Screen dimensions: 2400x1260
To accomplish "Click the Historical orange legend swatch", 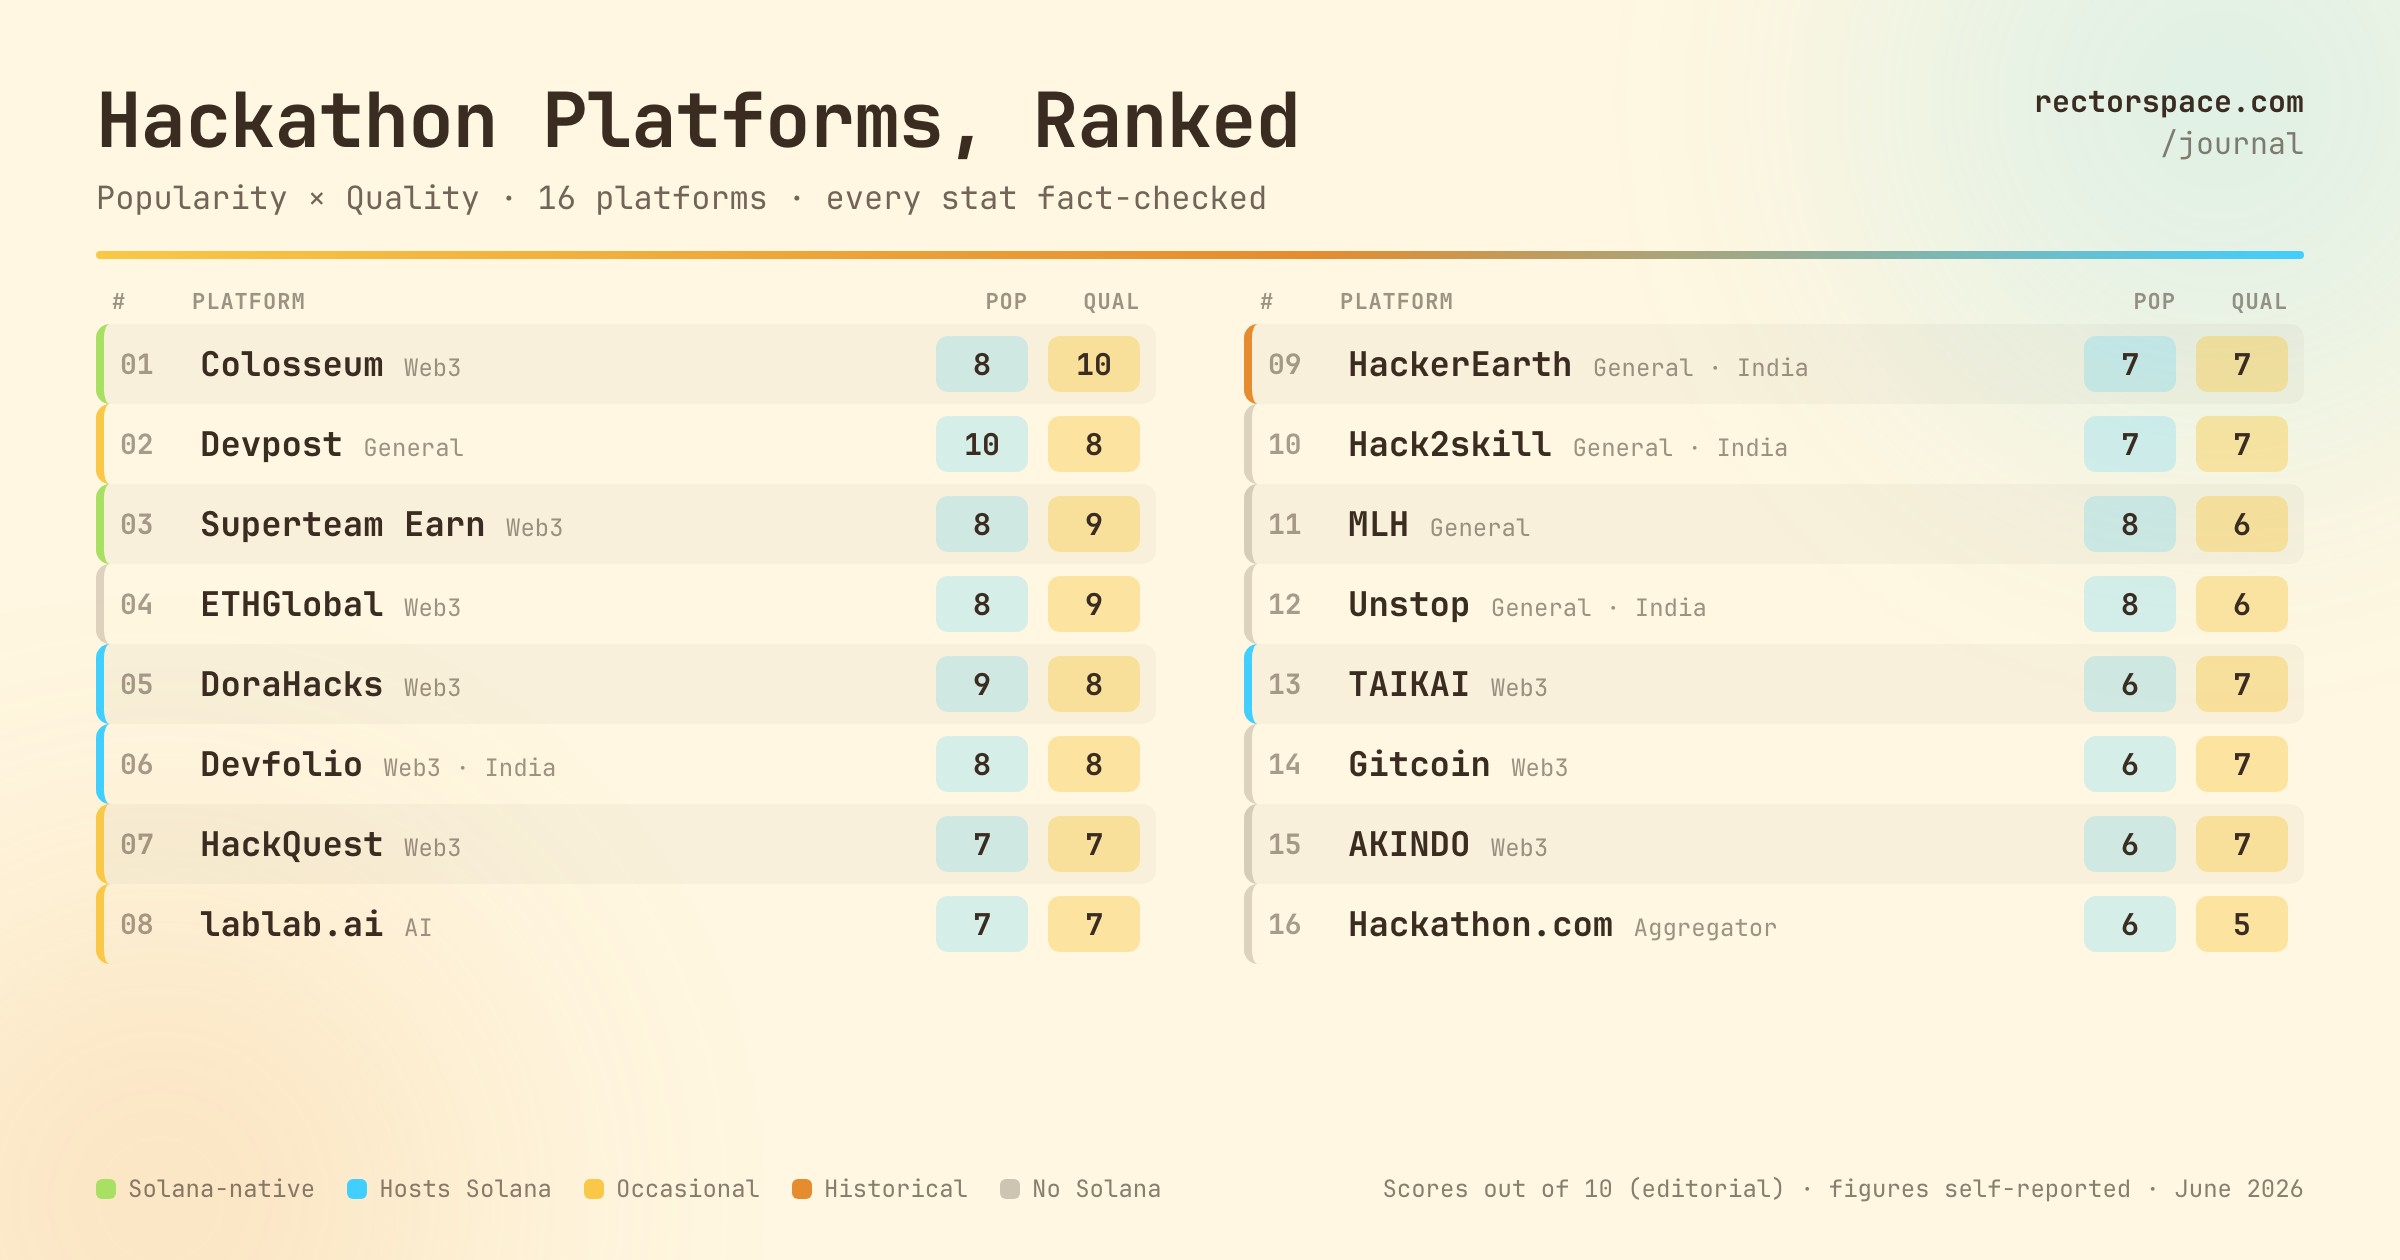I will [x=802, y=1189].
